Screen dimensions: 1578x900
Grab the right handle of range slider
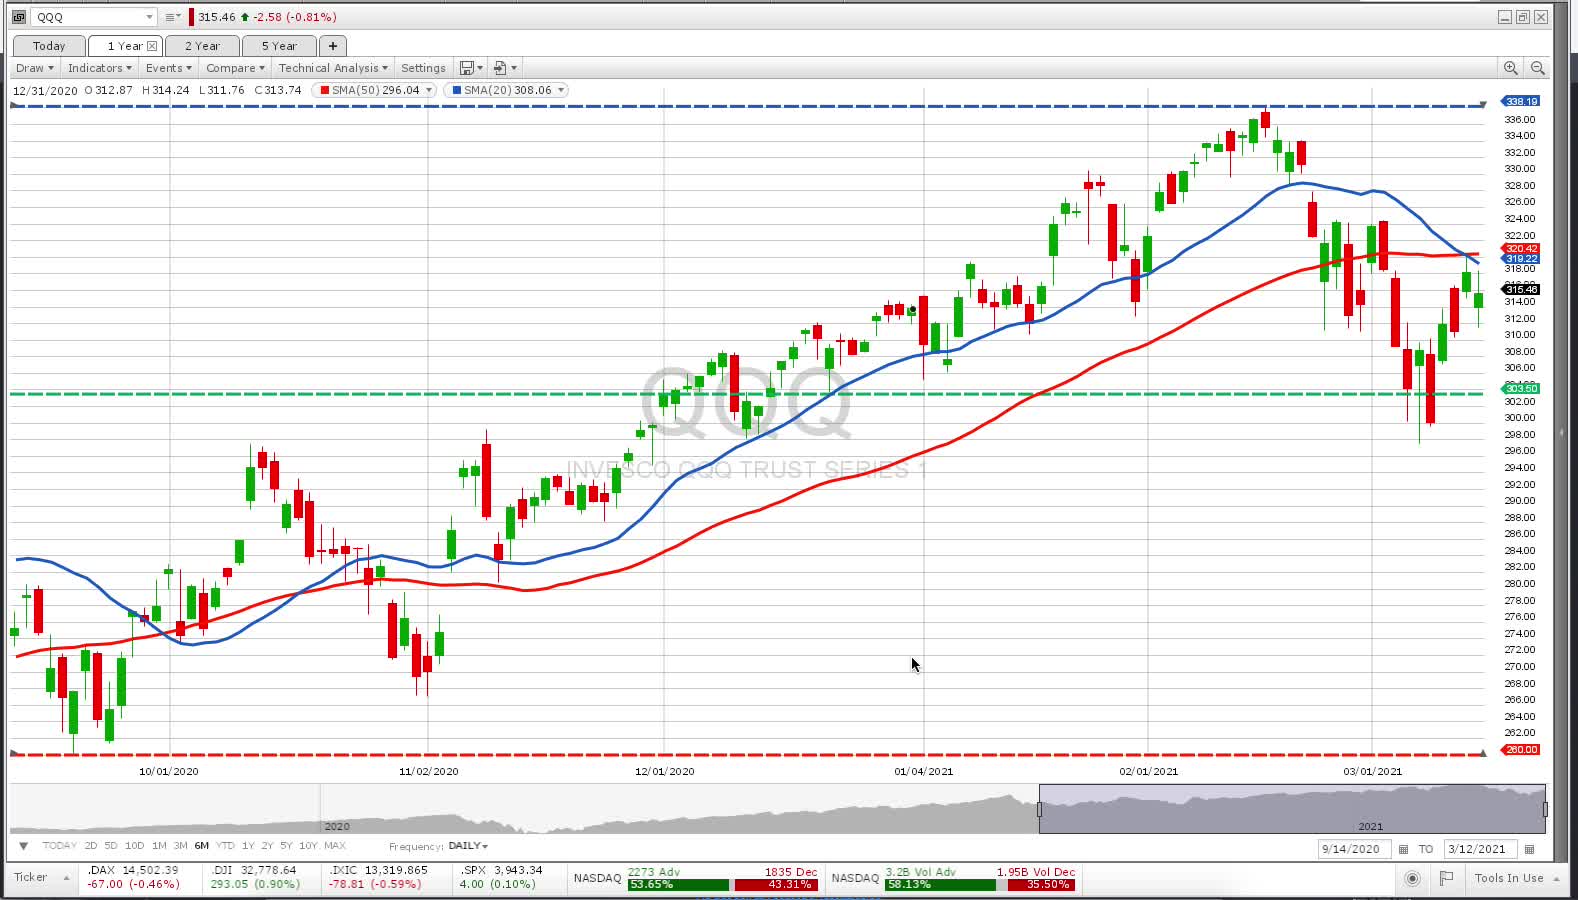1545,809
